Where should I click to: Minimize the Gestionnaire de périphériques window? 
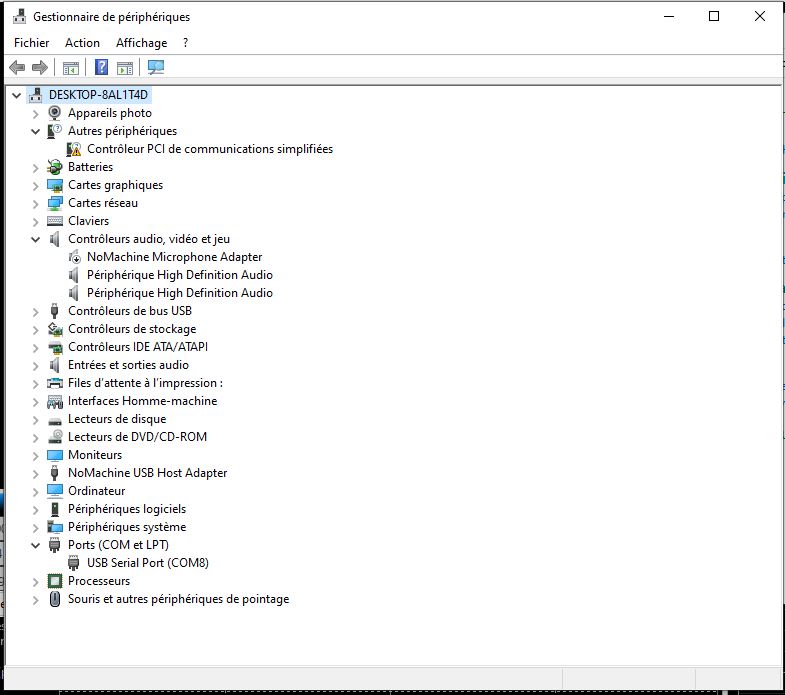tap(669, 16)
